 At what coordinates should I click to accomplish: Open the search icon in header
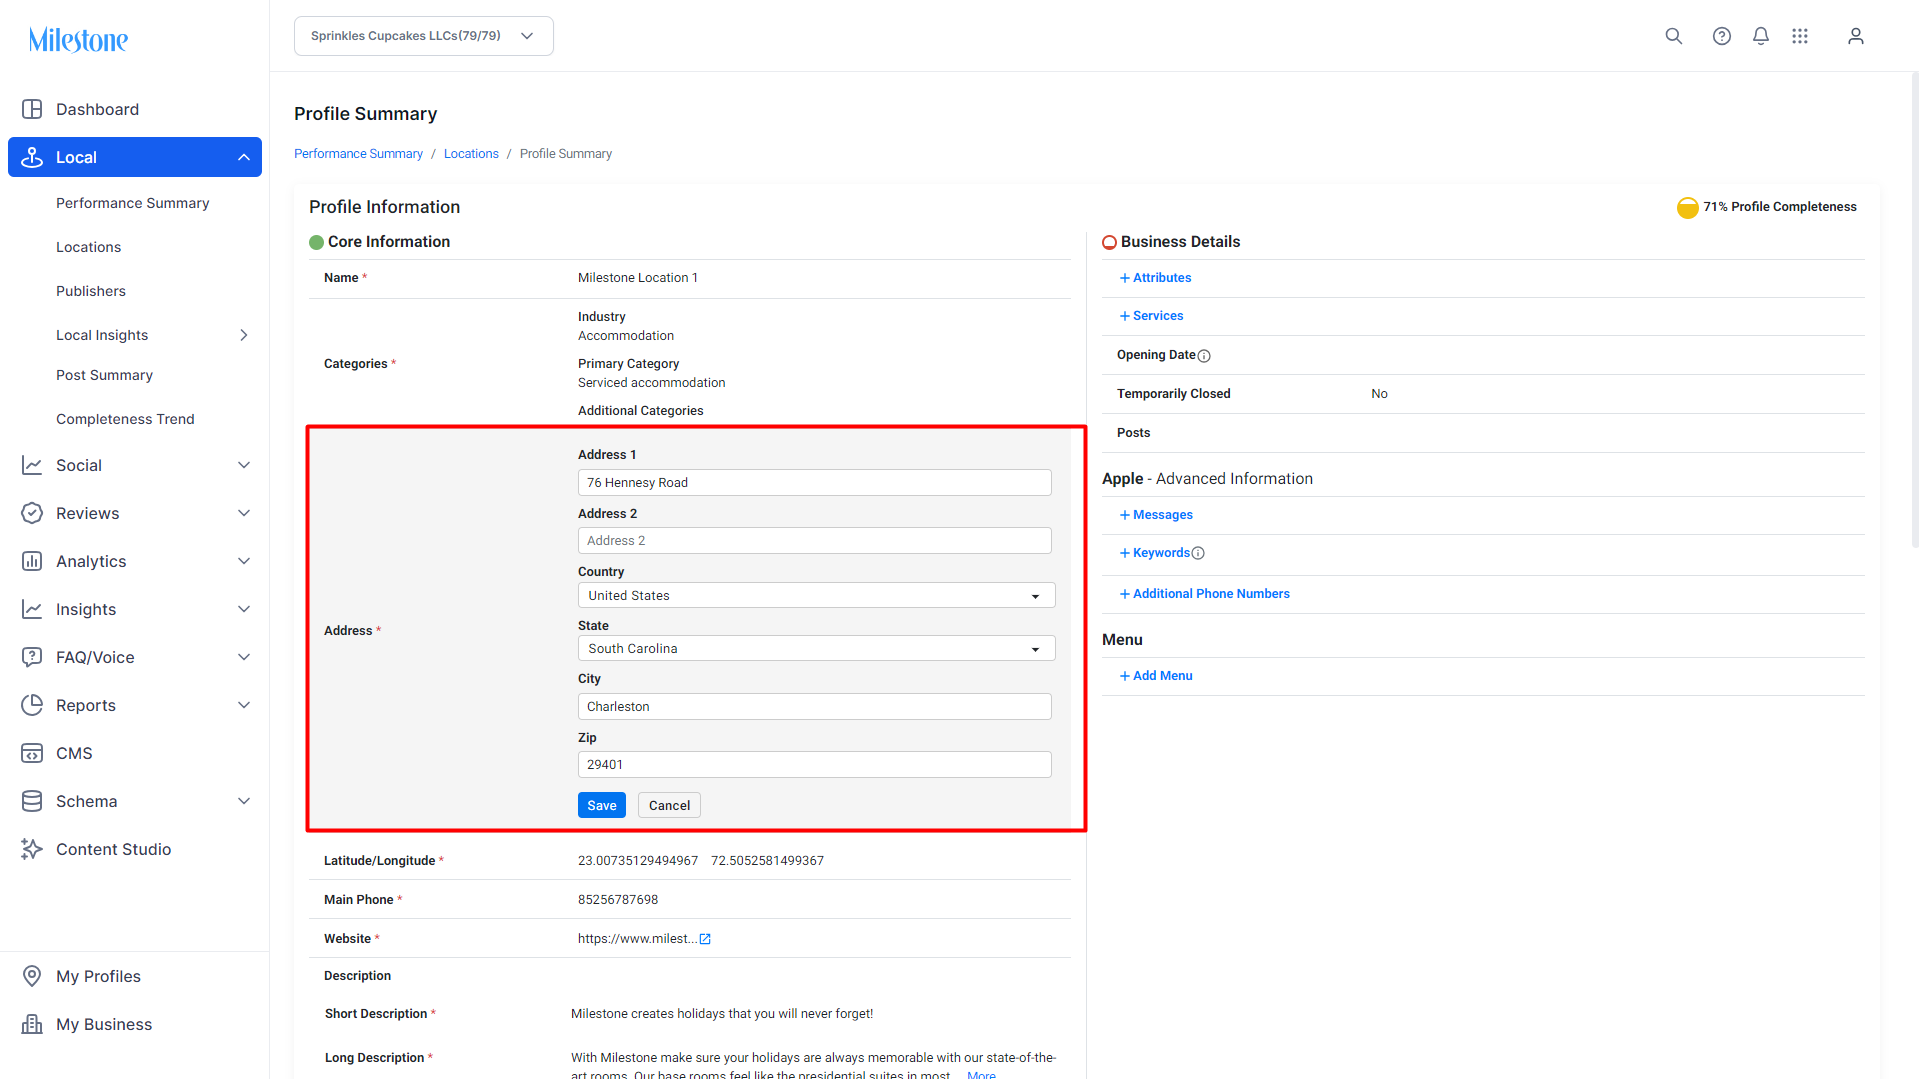(1673, 36)
